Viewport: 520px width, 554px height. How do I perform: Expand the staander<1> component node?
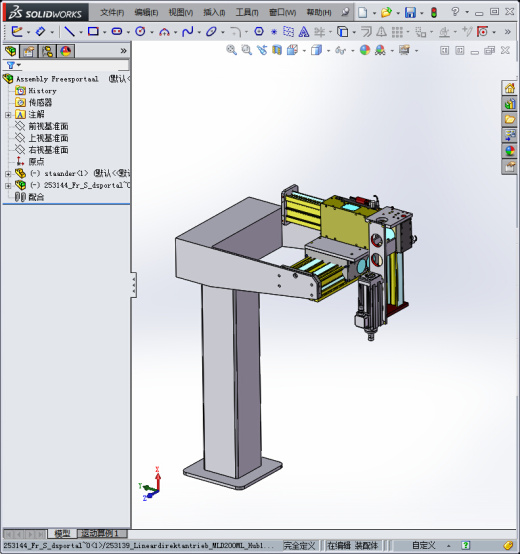click(x=8, y=174)
